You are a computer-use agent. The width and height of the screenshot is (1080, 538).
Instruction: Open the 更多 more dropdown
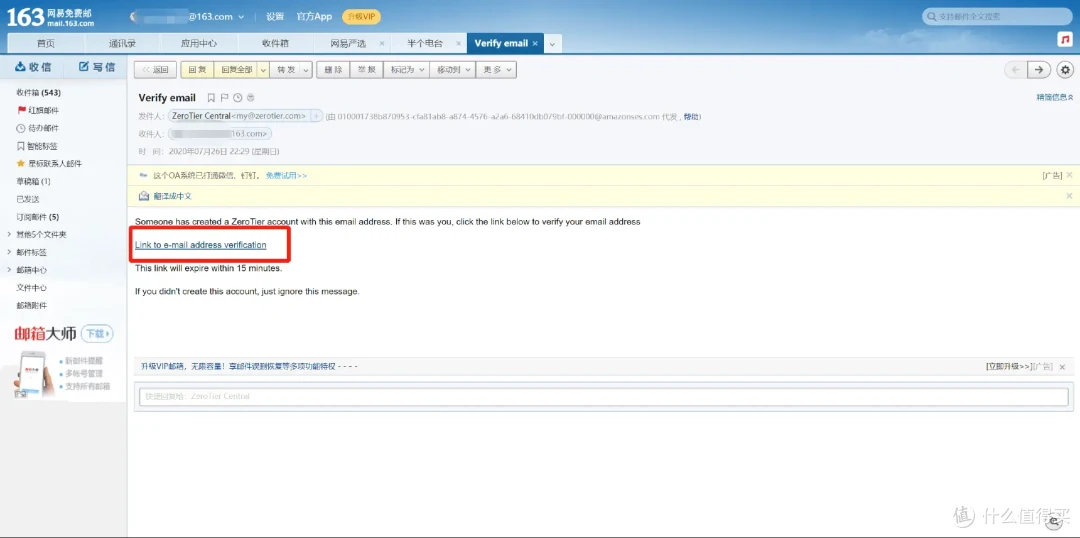coord(497,70)
